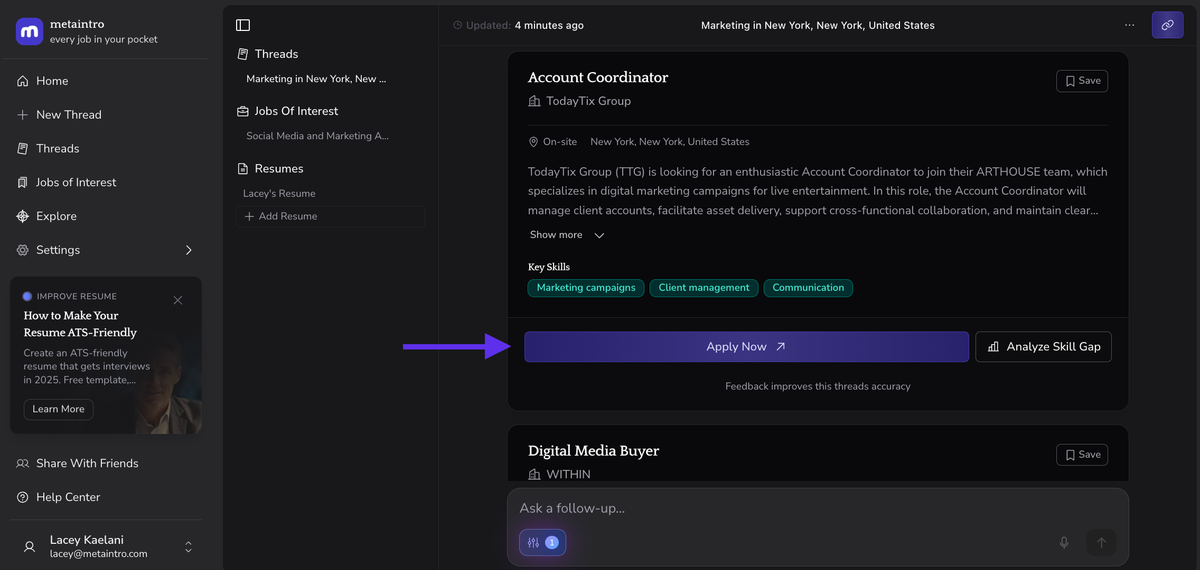
Task: Click the metaintro logo icon
Action: (x=29, y=32)
